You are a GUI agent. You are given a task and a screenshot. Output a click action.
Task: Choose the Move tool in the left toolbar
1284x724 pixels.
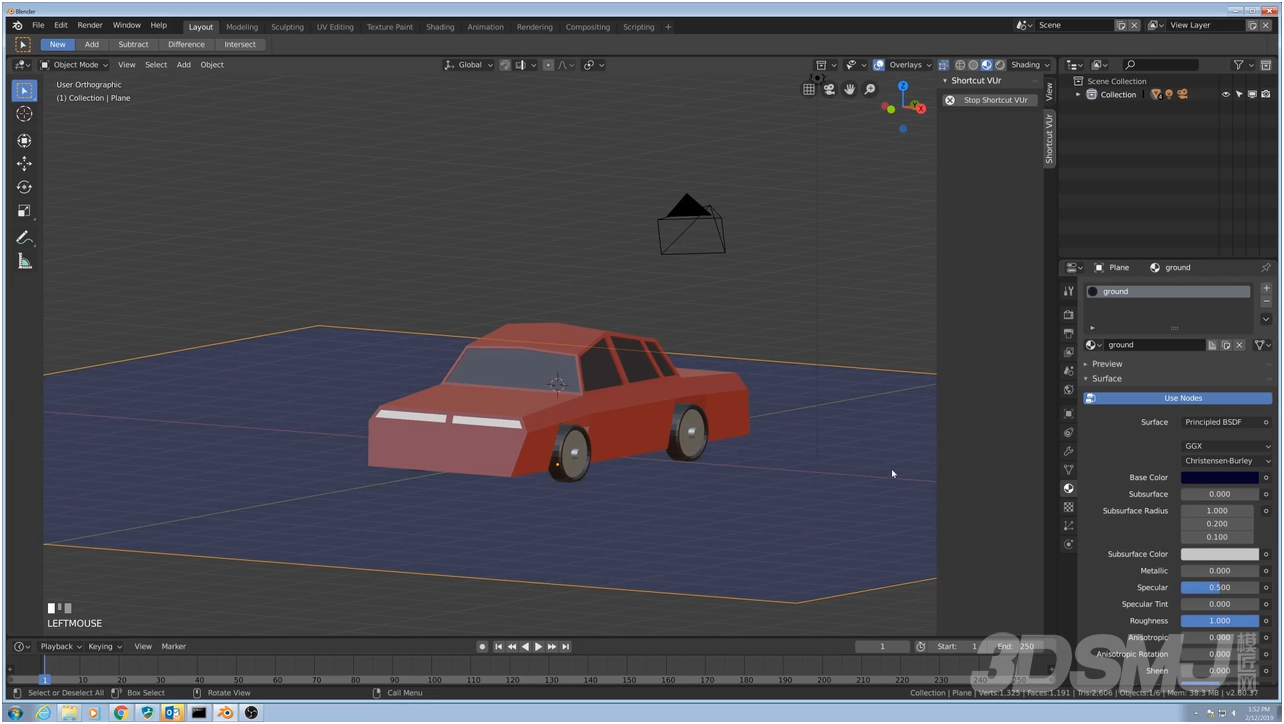click(24, 163)
